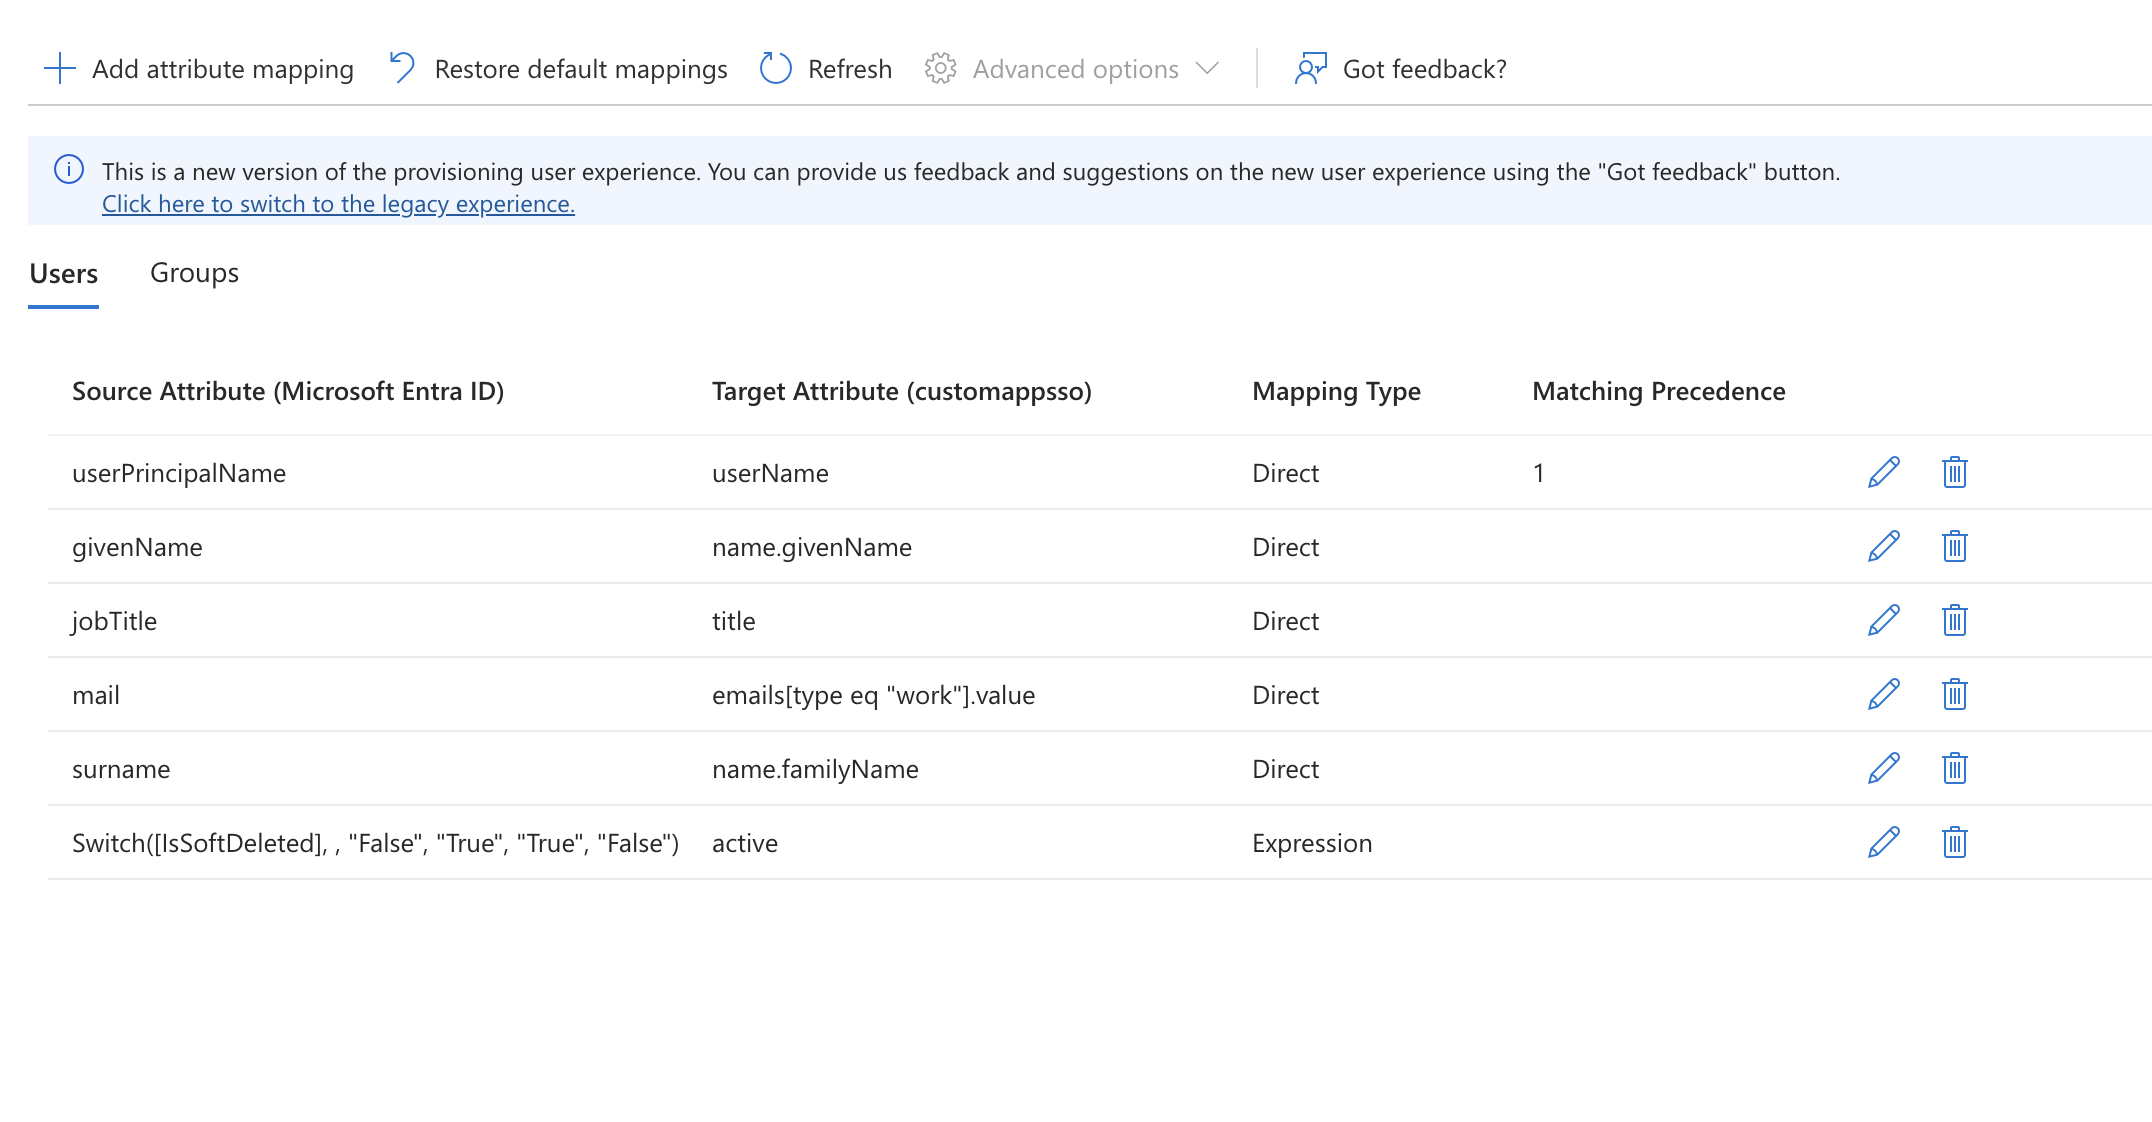The width and height of the screenshot is (2152, 1122).
Task: Switch to the Groups tab
Action: [194, 273]
